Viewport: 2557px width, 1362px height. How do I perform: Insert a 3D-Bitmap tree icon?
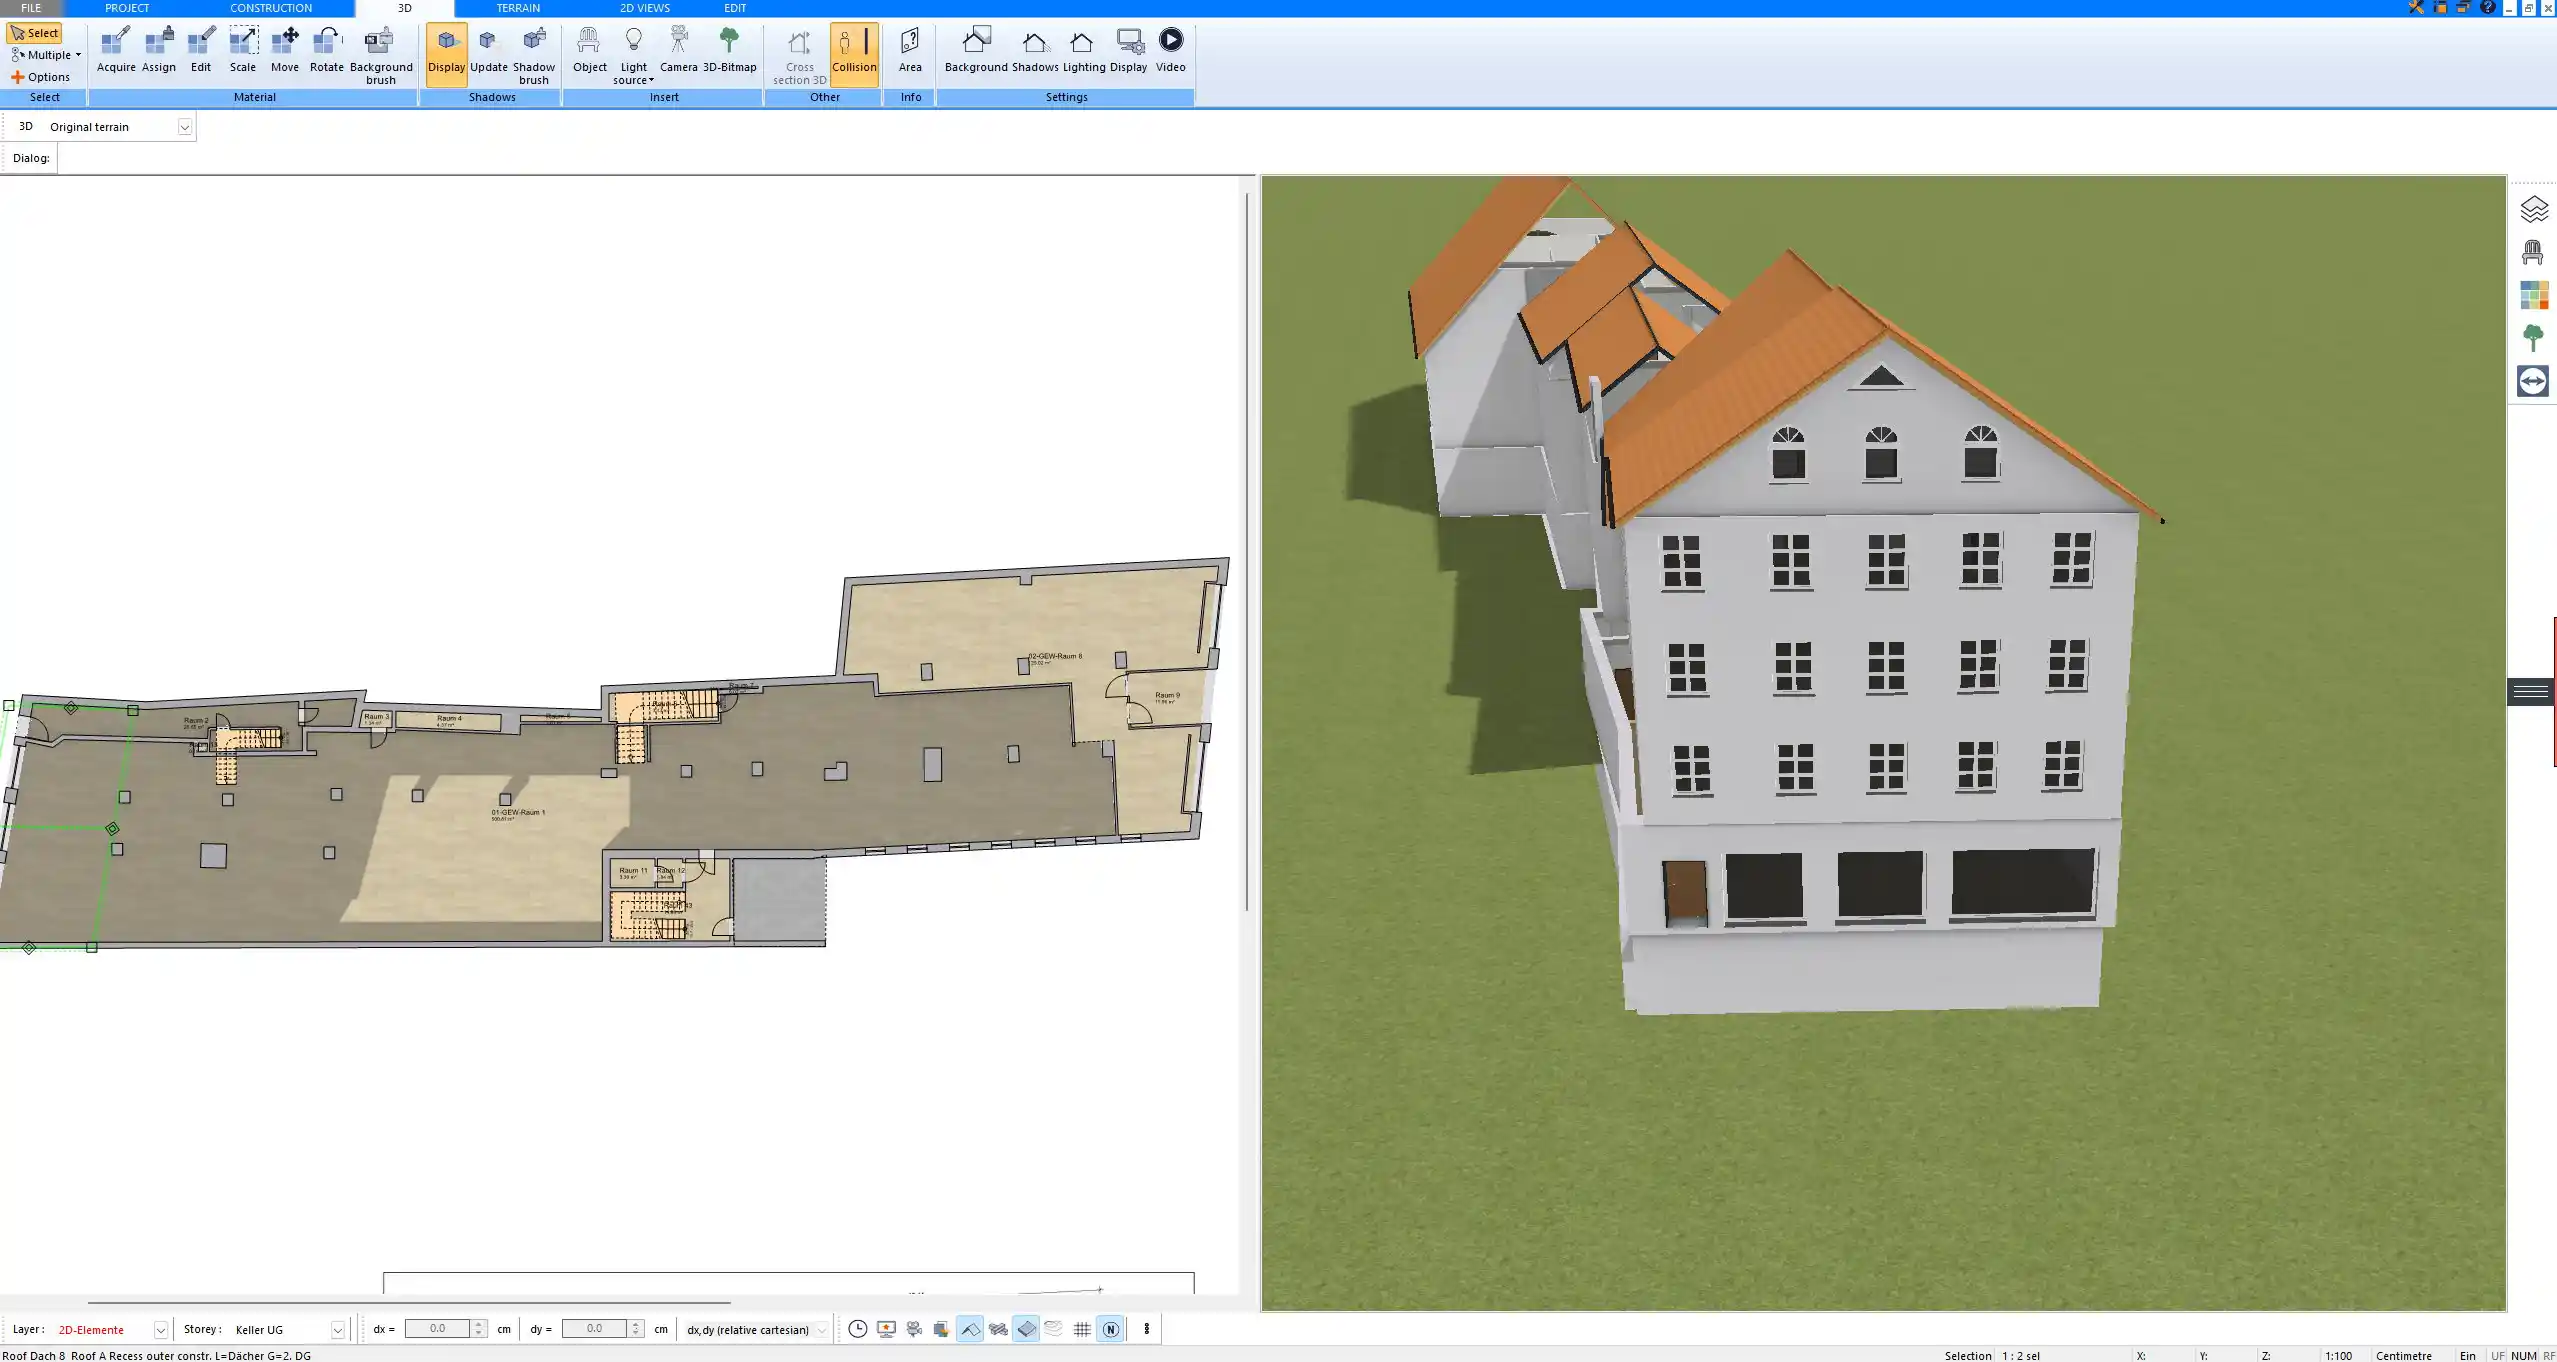click(729, 50)
